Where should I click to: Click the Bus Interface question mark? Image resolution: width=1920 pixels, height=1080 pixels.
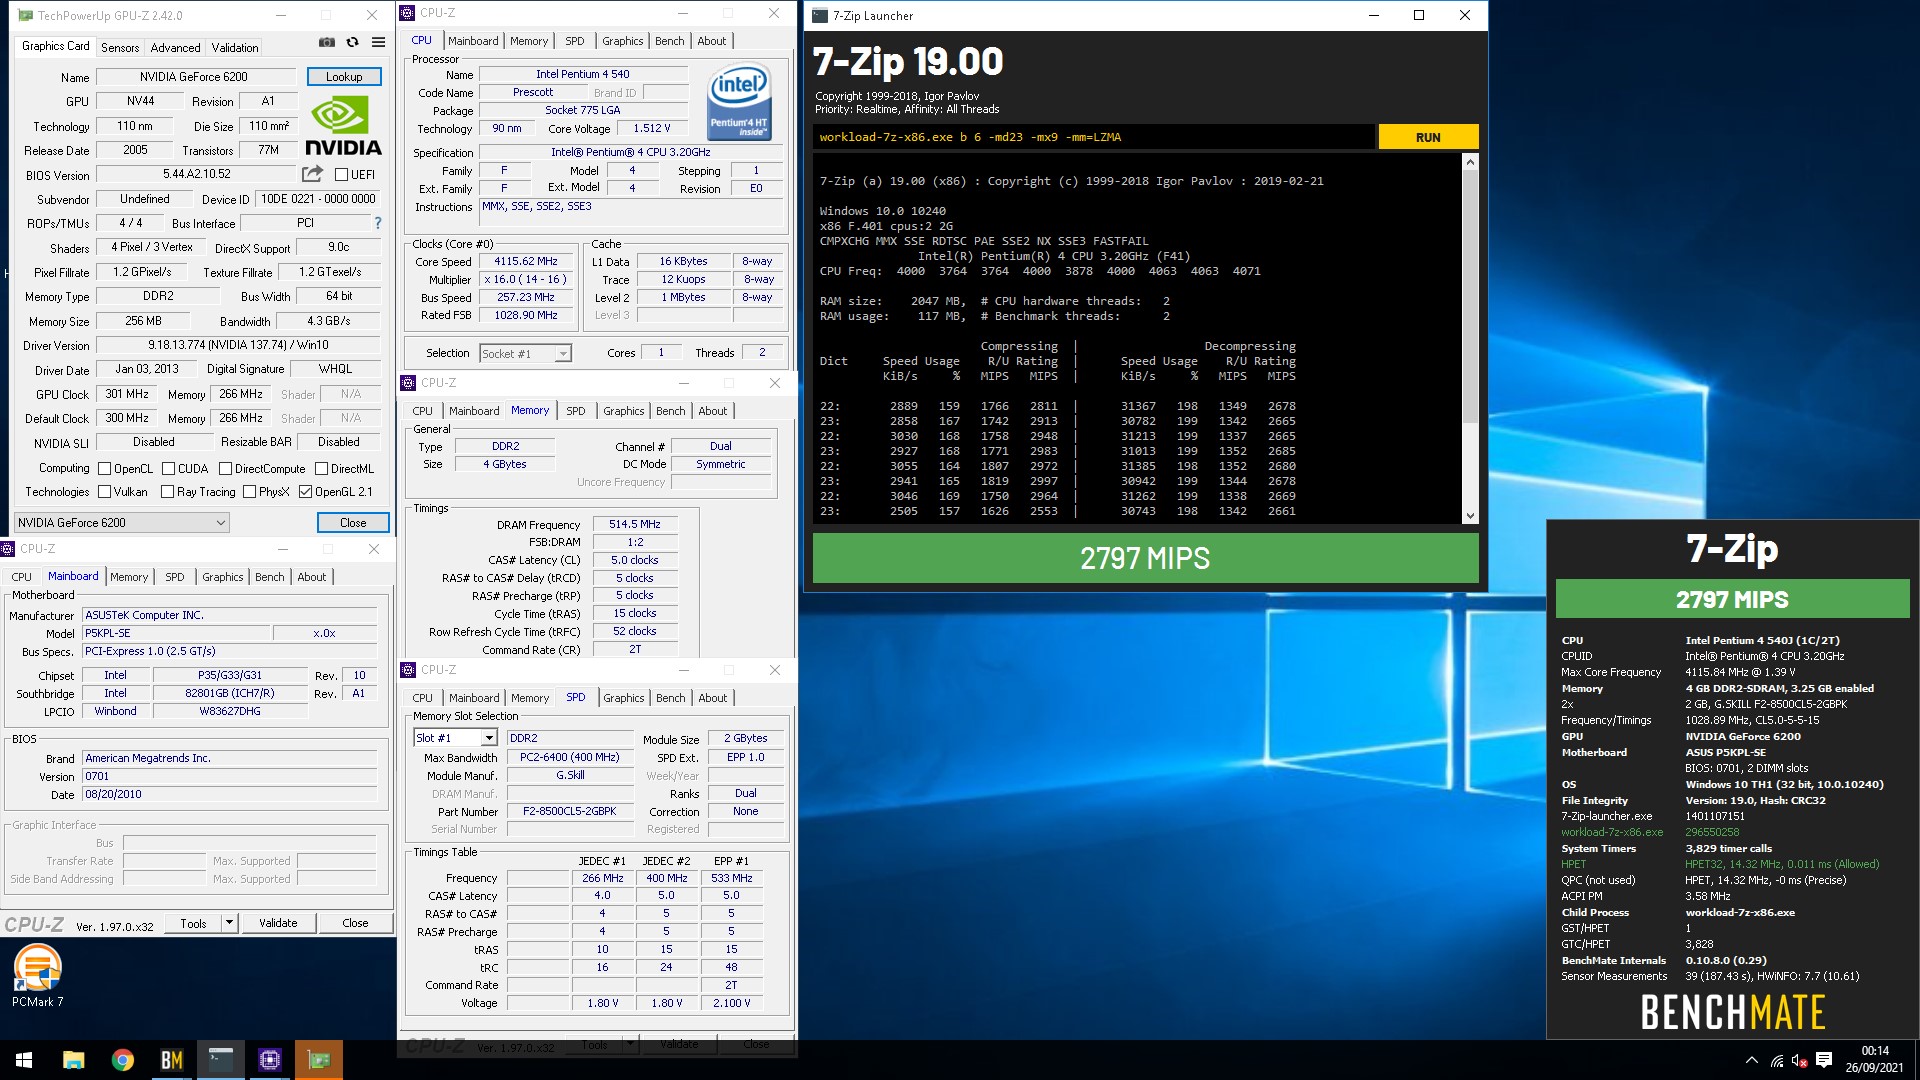[x=378, y=223]
